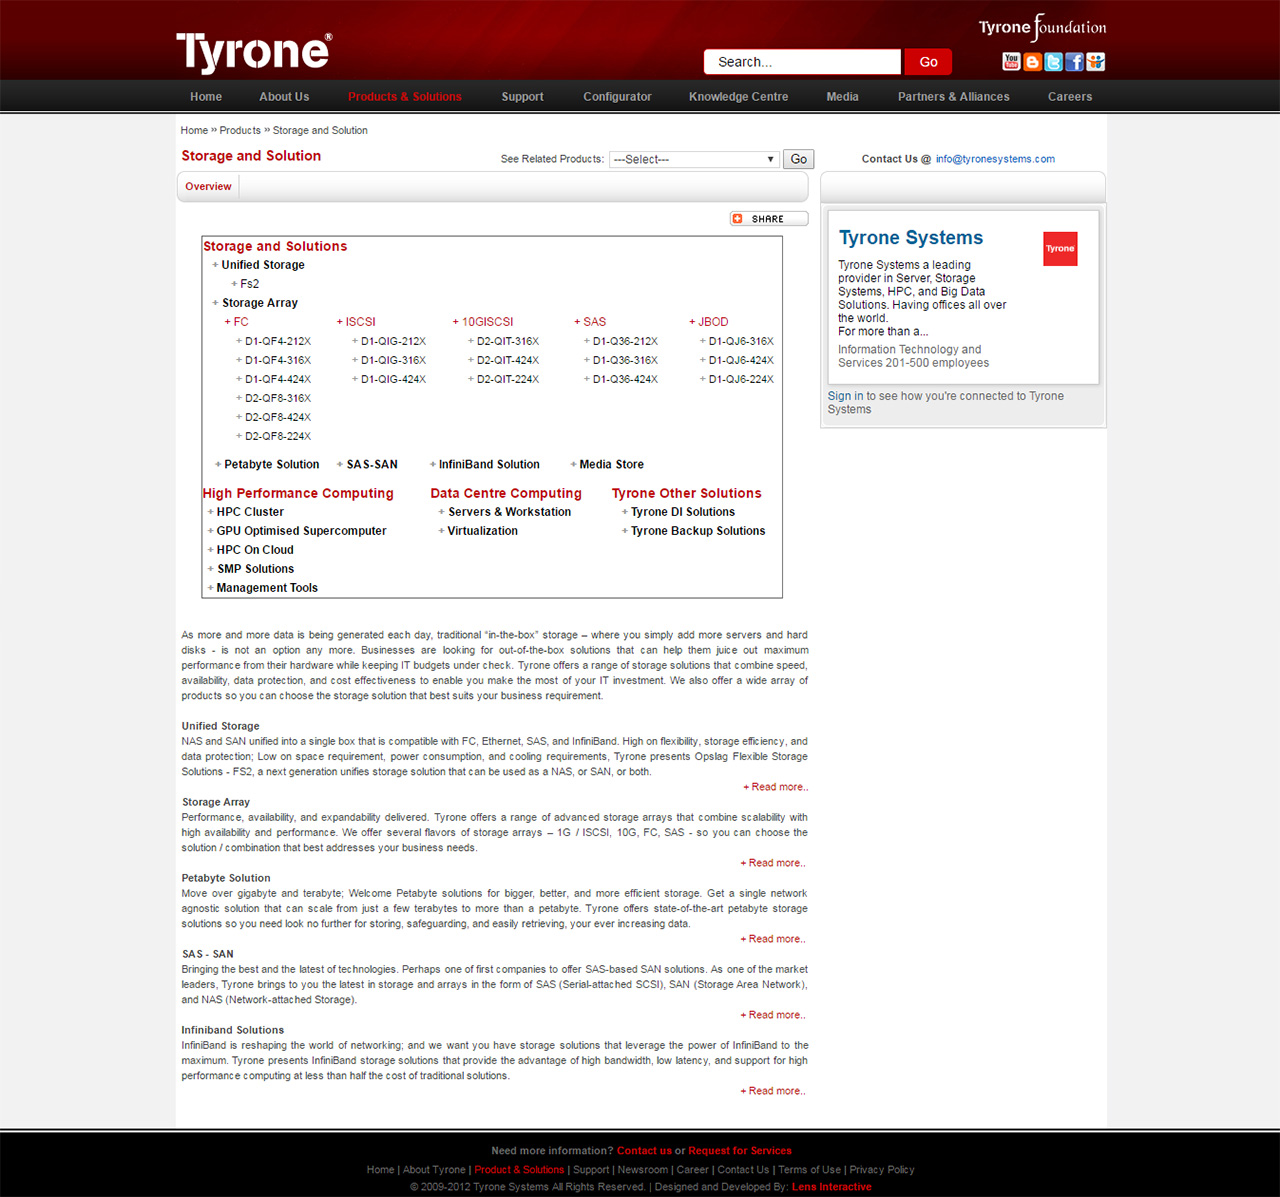Screen dimensions: 1280x1197
Task: Open the Twitter social icon
Action: (1053, 62)
